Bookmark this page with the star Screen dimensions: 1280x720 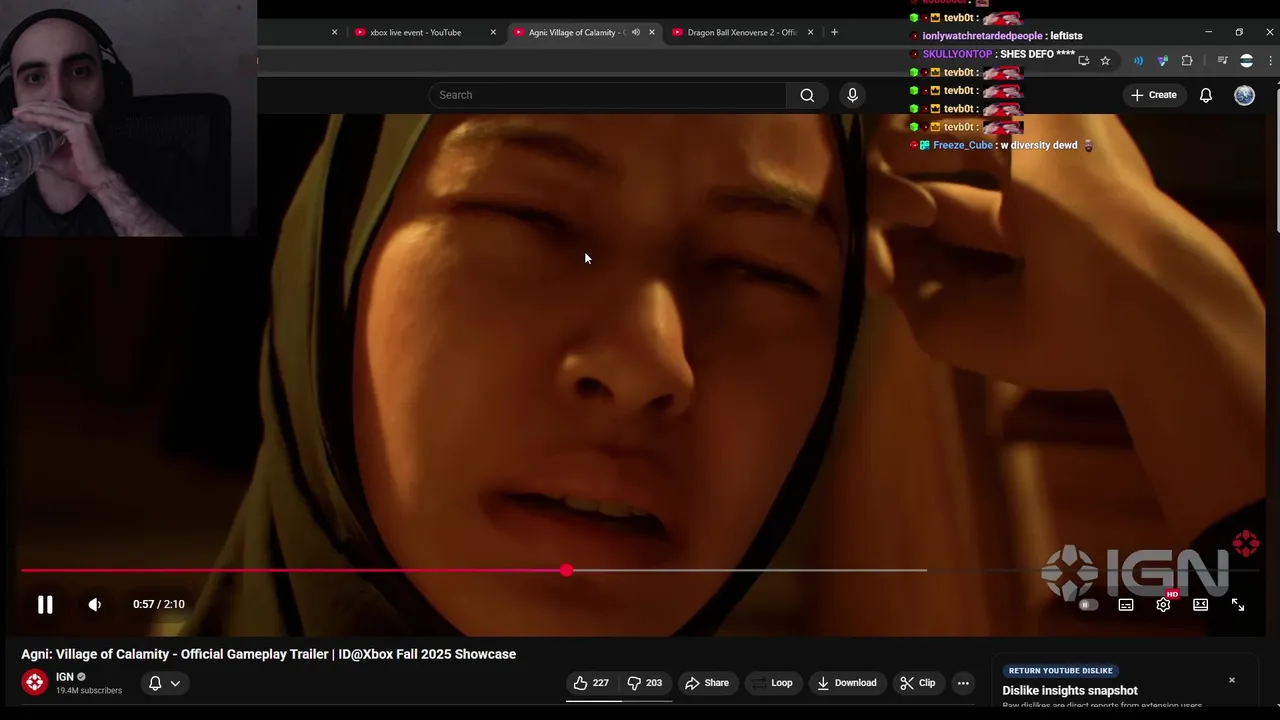pyautogui.click(x=1105, y=61)
